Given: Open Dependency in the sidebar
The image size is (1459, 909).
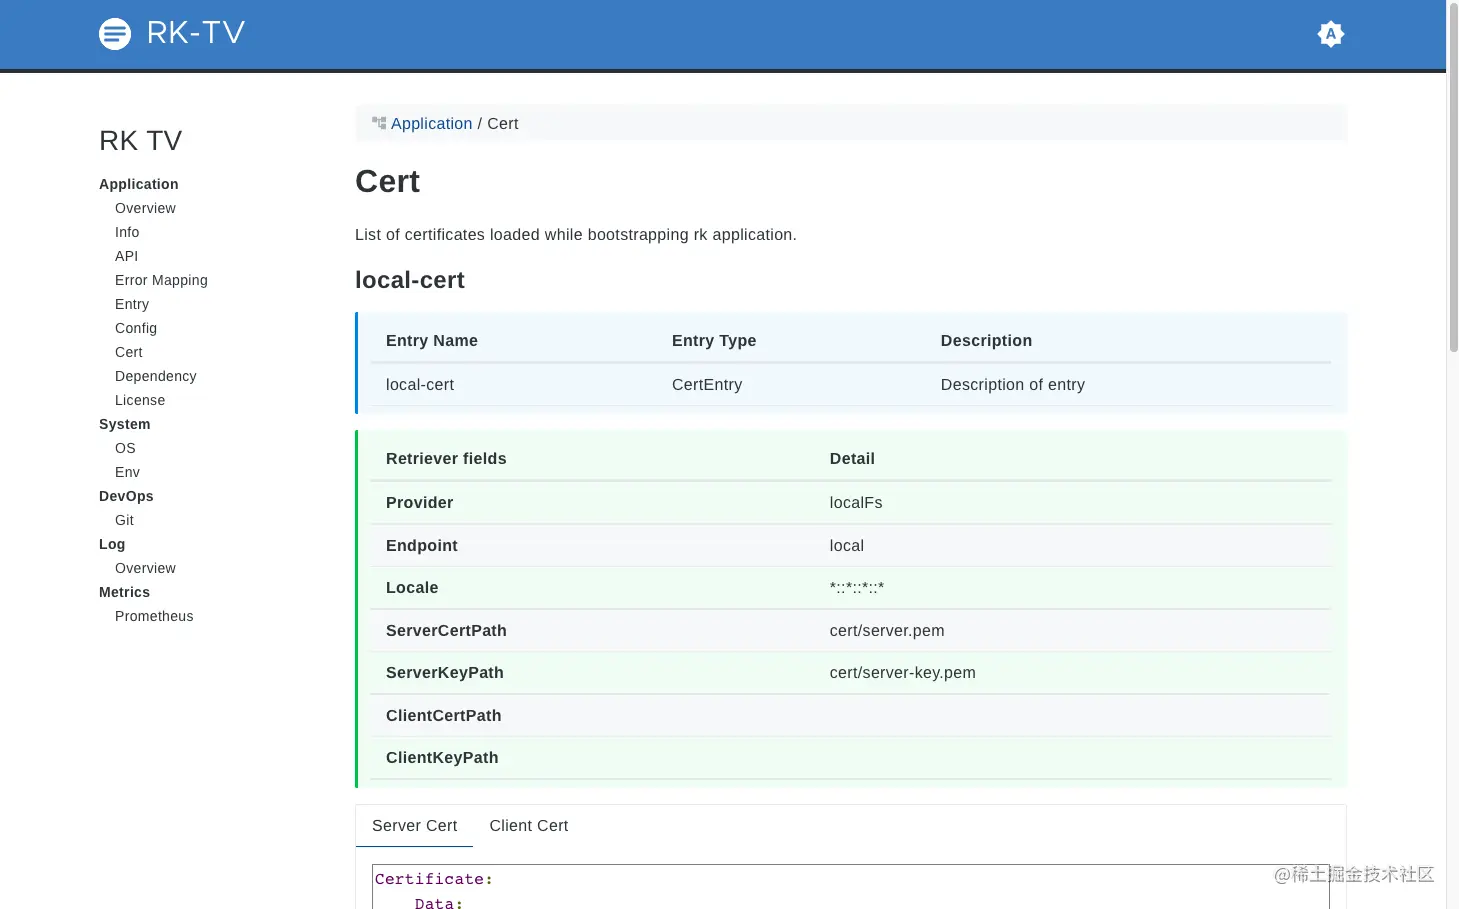Looking at the screenshot, I should click(155, 376).
